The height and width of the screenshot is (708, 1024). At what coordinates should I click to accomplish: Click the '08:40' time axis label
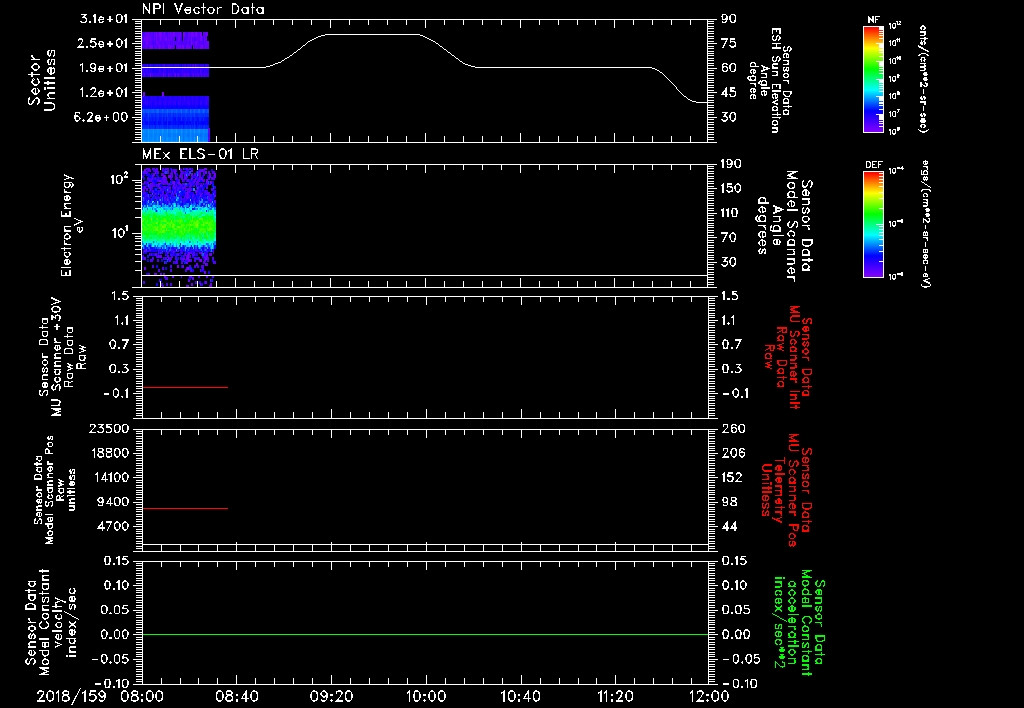[x=236, y=696]
